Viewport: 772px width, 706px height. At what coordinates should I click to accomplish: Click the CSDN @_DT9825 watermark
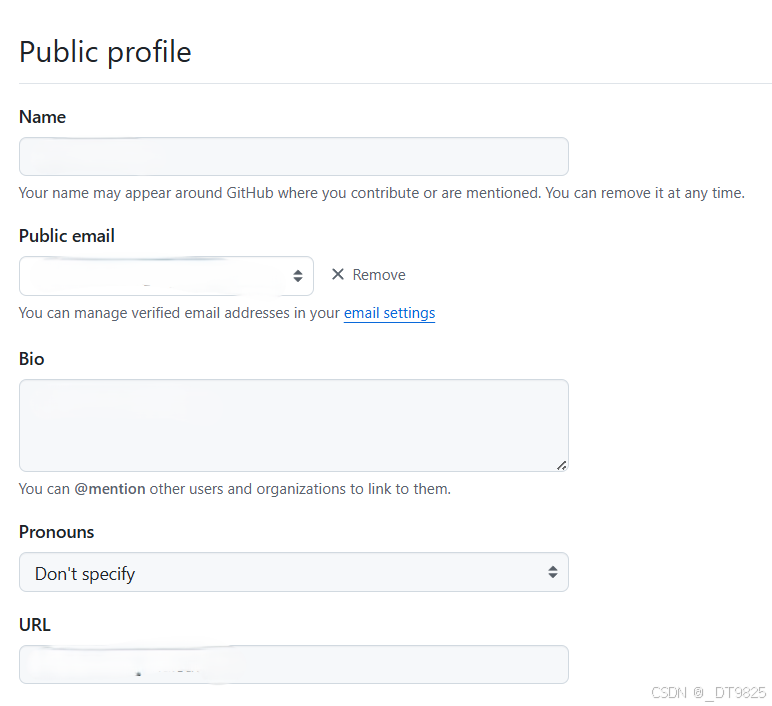pos(708,692)
